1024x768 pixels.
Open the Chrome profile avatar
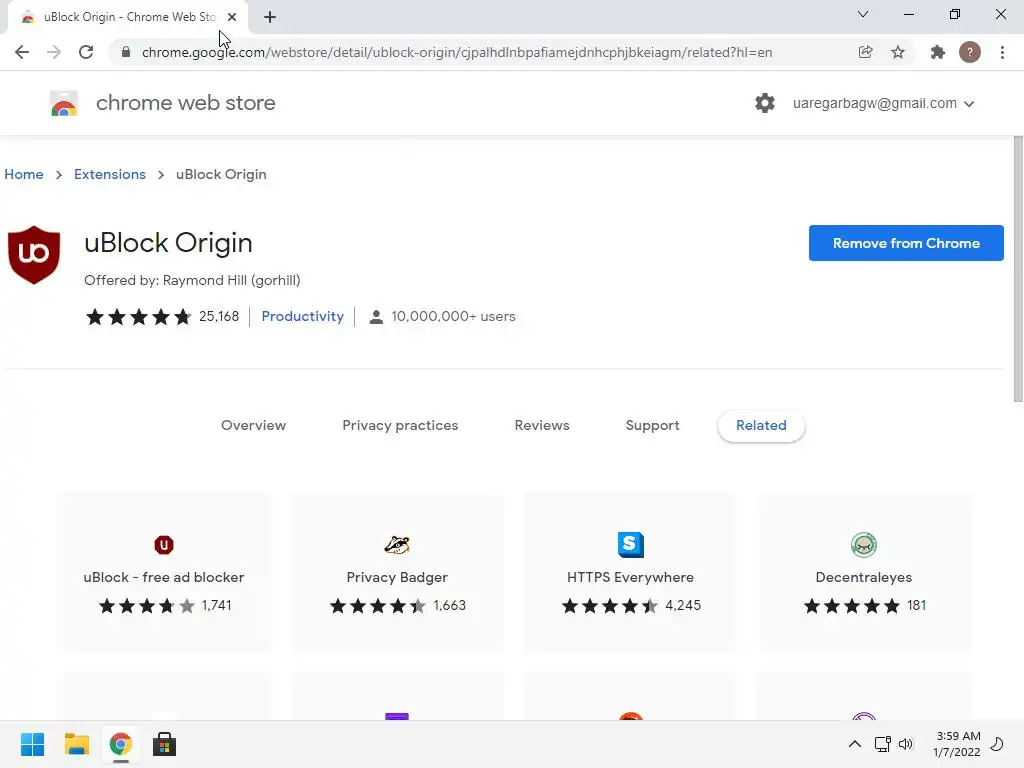coord(970,52)
